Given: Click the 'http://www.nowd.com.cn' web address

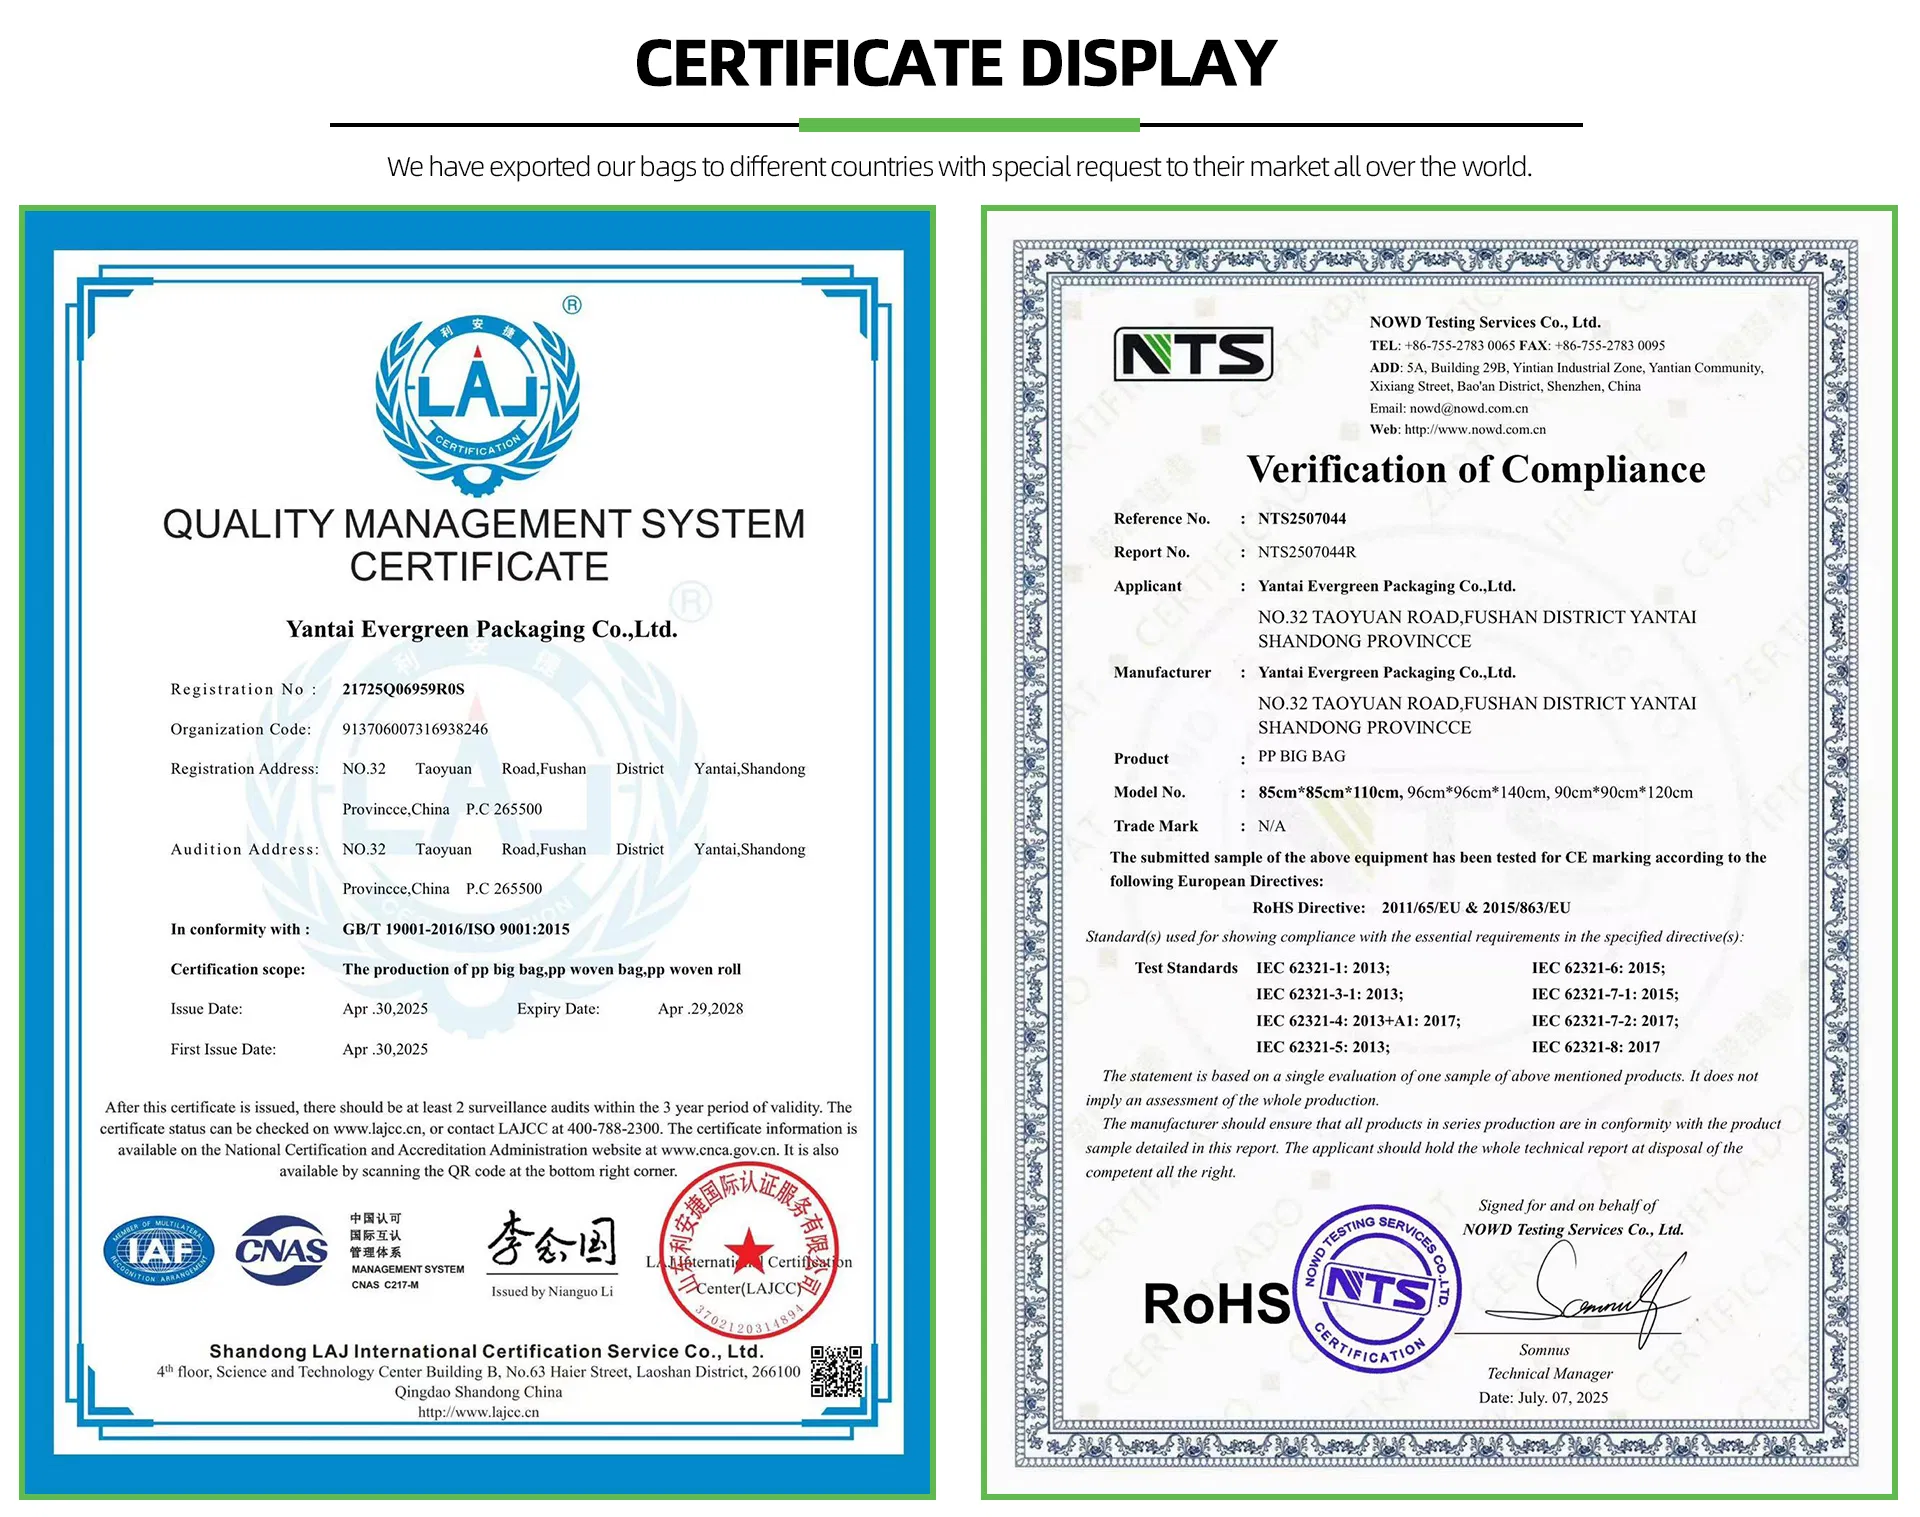Looking at the screenshot, I should [1475, 430].
